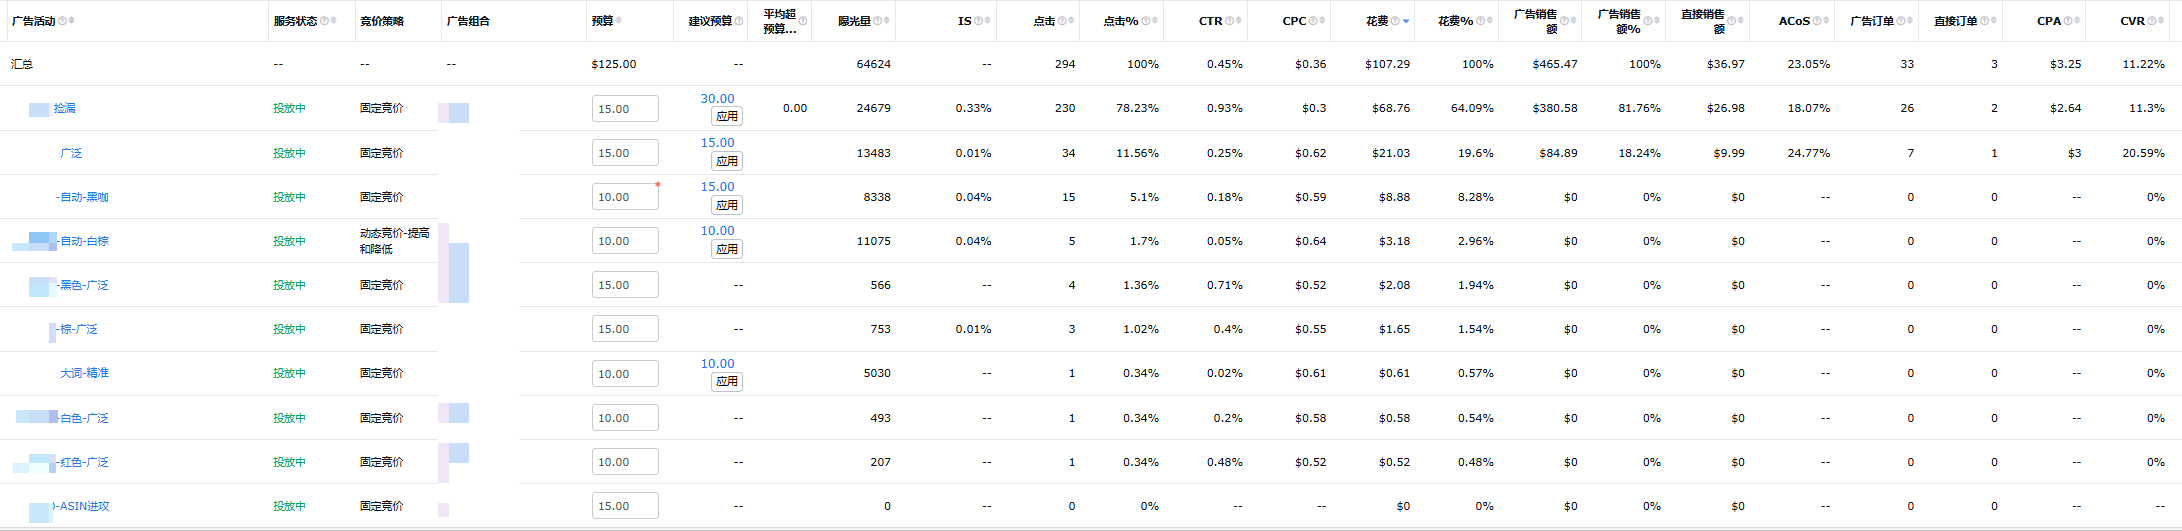The height and width of the screenshot is (531, 2182).
Task: Sort the table by the CVR column
Action: click(2162, 21)
